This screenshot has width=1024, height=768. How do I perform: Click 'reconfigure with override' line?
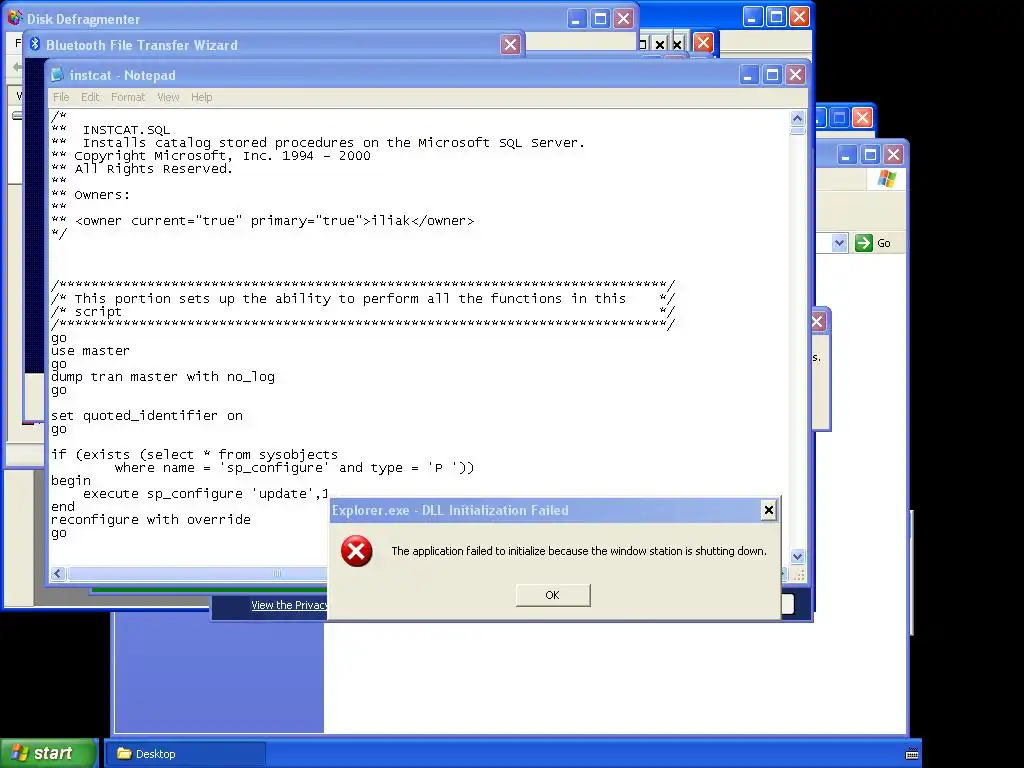pos(151,520)
